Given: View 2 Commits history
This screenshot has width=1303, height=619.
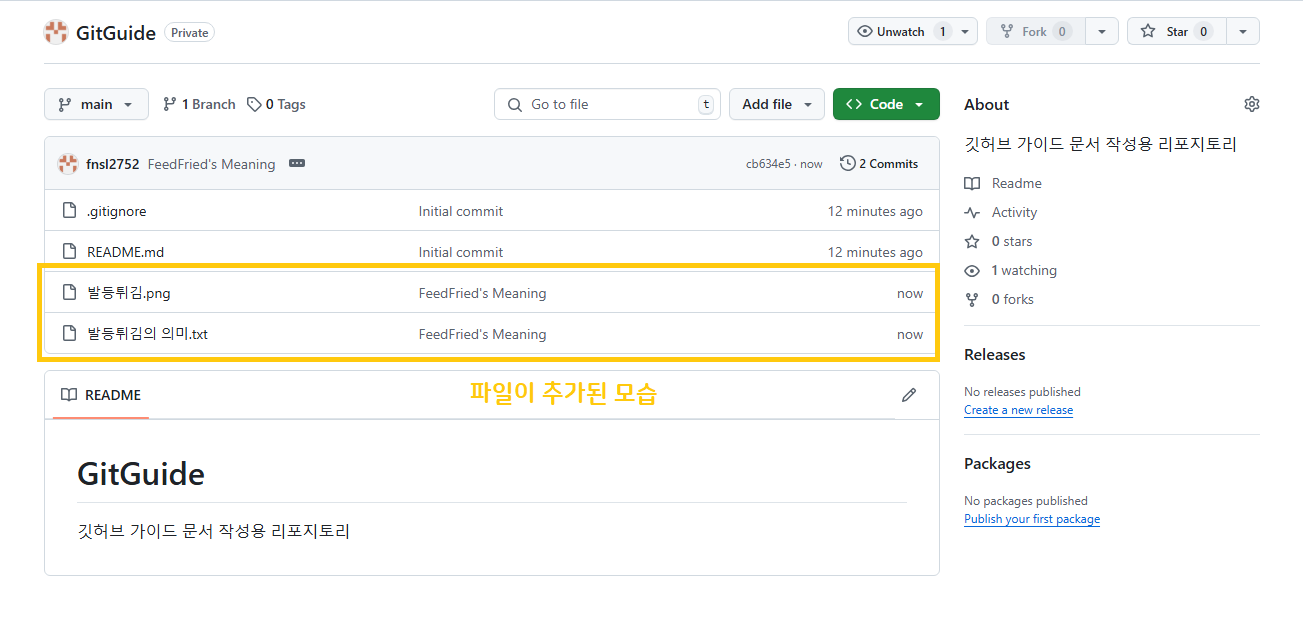Looking at the screenshot, I should [x=878, y=163].
